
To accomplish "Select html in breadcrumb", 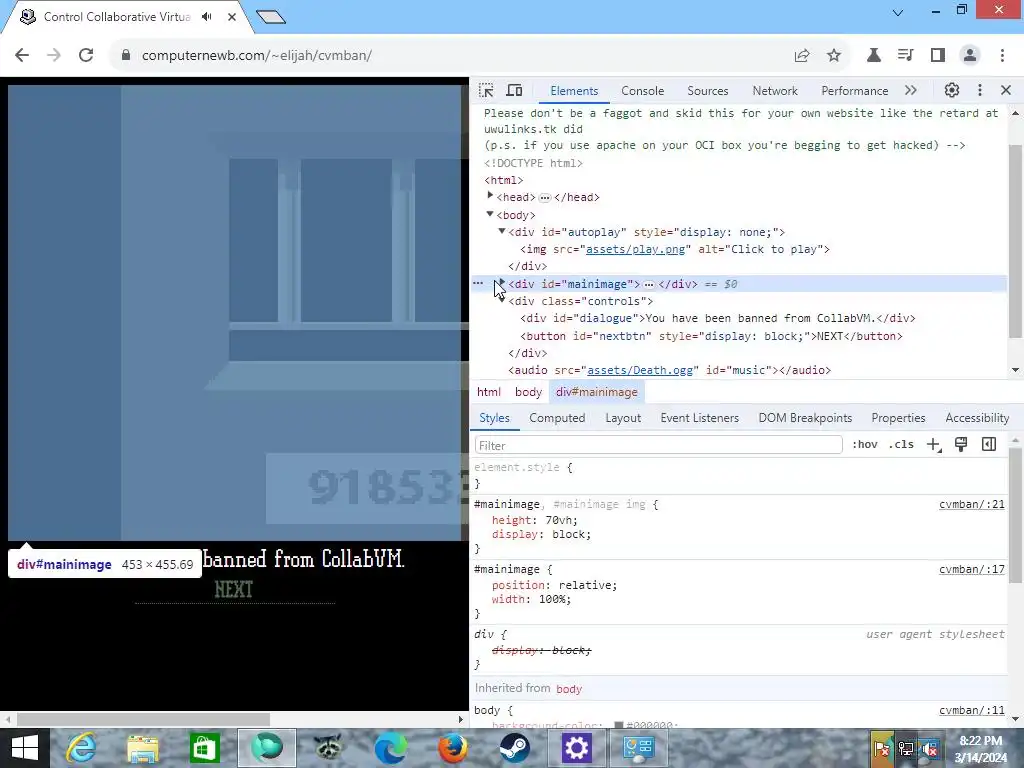I will pos(488,392).
